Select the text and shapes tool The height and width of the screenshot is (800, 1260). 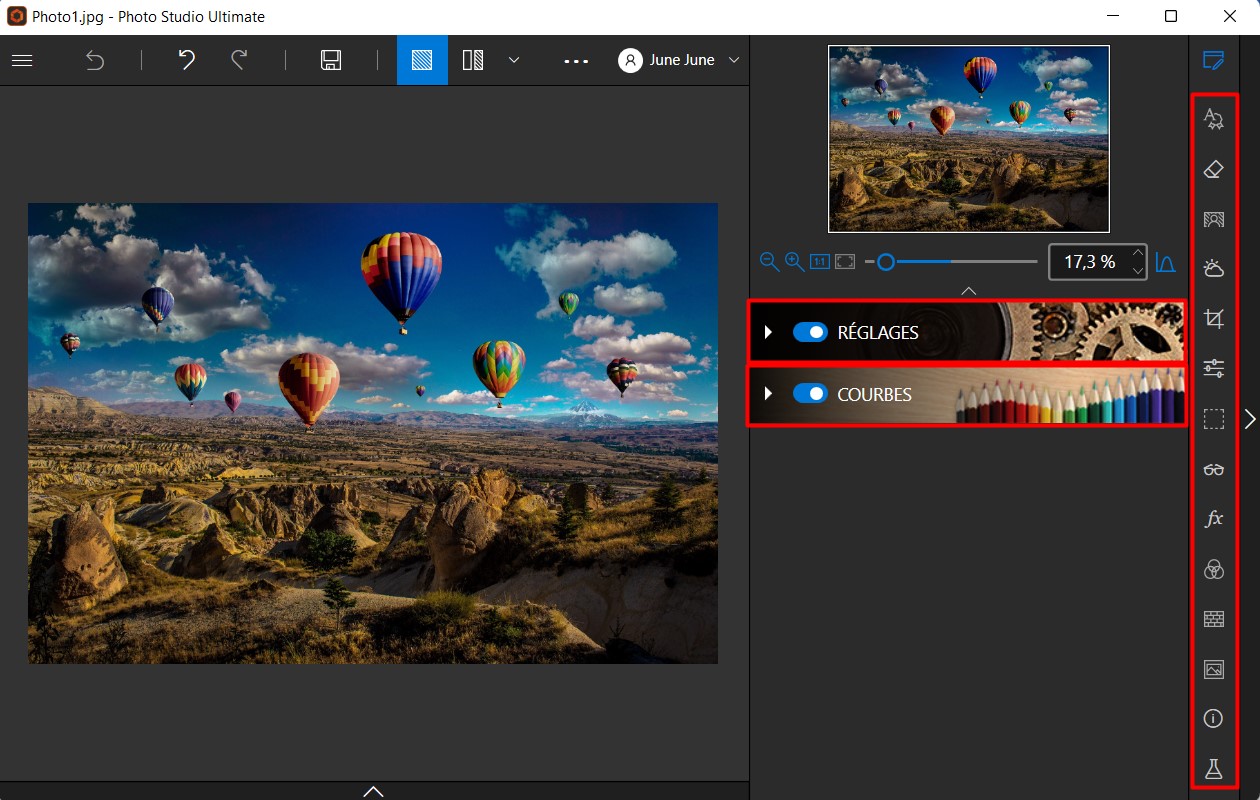1214,120
